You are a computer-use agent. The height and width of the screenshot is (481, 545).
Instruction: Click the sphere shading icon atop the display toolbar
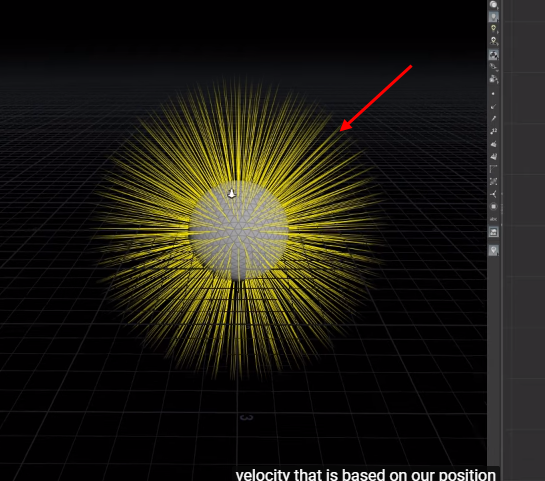coord(494,4)
